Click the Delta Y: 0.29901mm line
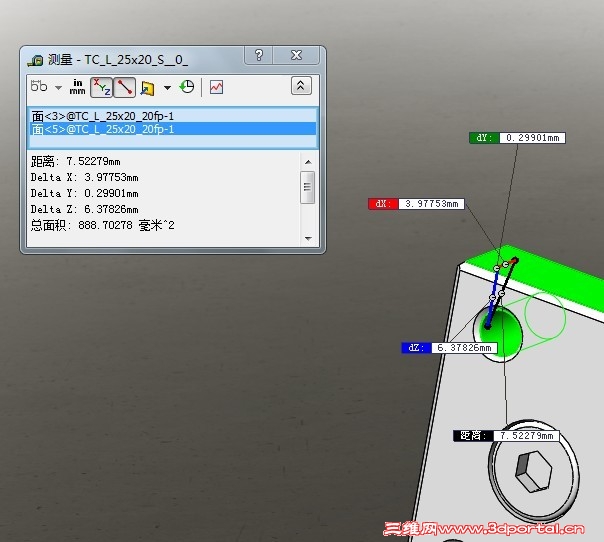The image size is (604, 542). pos(84,193)
